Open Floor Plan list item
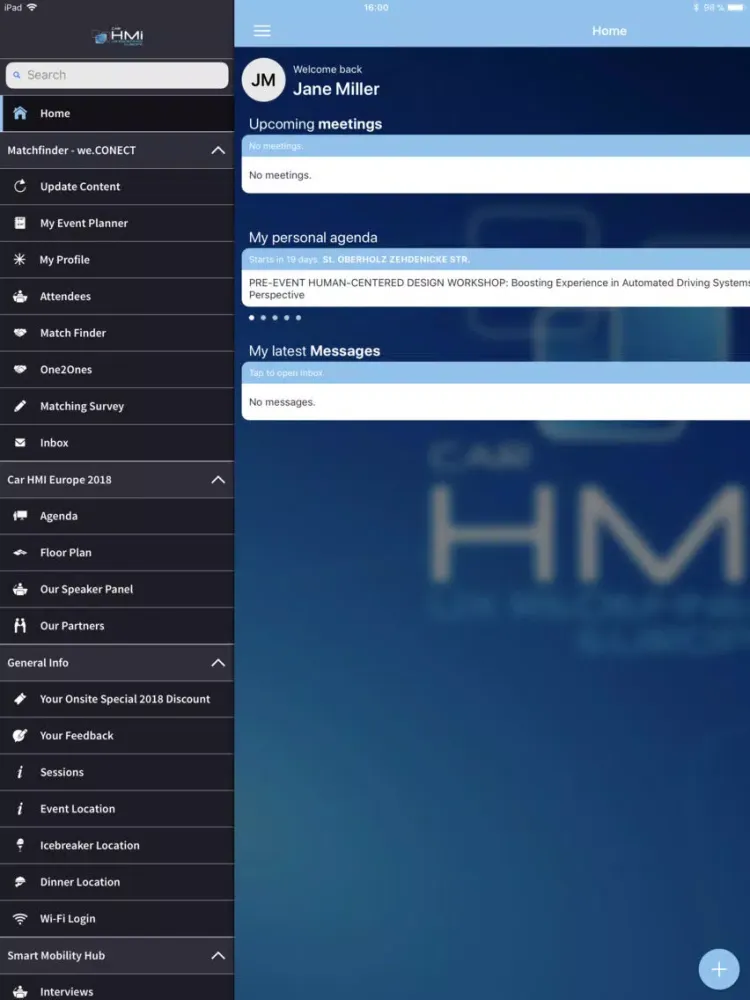This screenshot has width=750, height=1000. click(117, 552)
